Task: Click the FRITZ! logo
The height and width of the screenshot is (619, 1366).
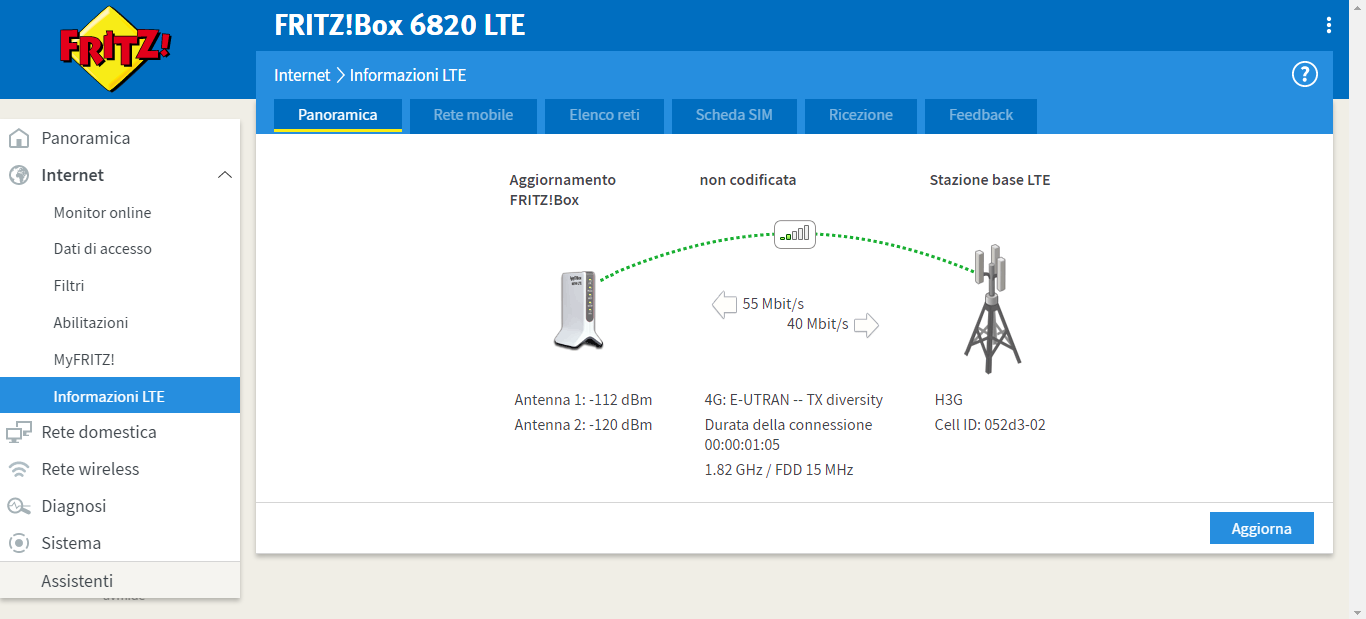Action: [x=116, y=49]
